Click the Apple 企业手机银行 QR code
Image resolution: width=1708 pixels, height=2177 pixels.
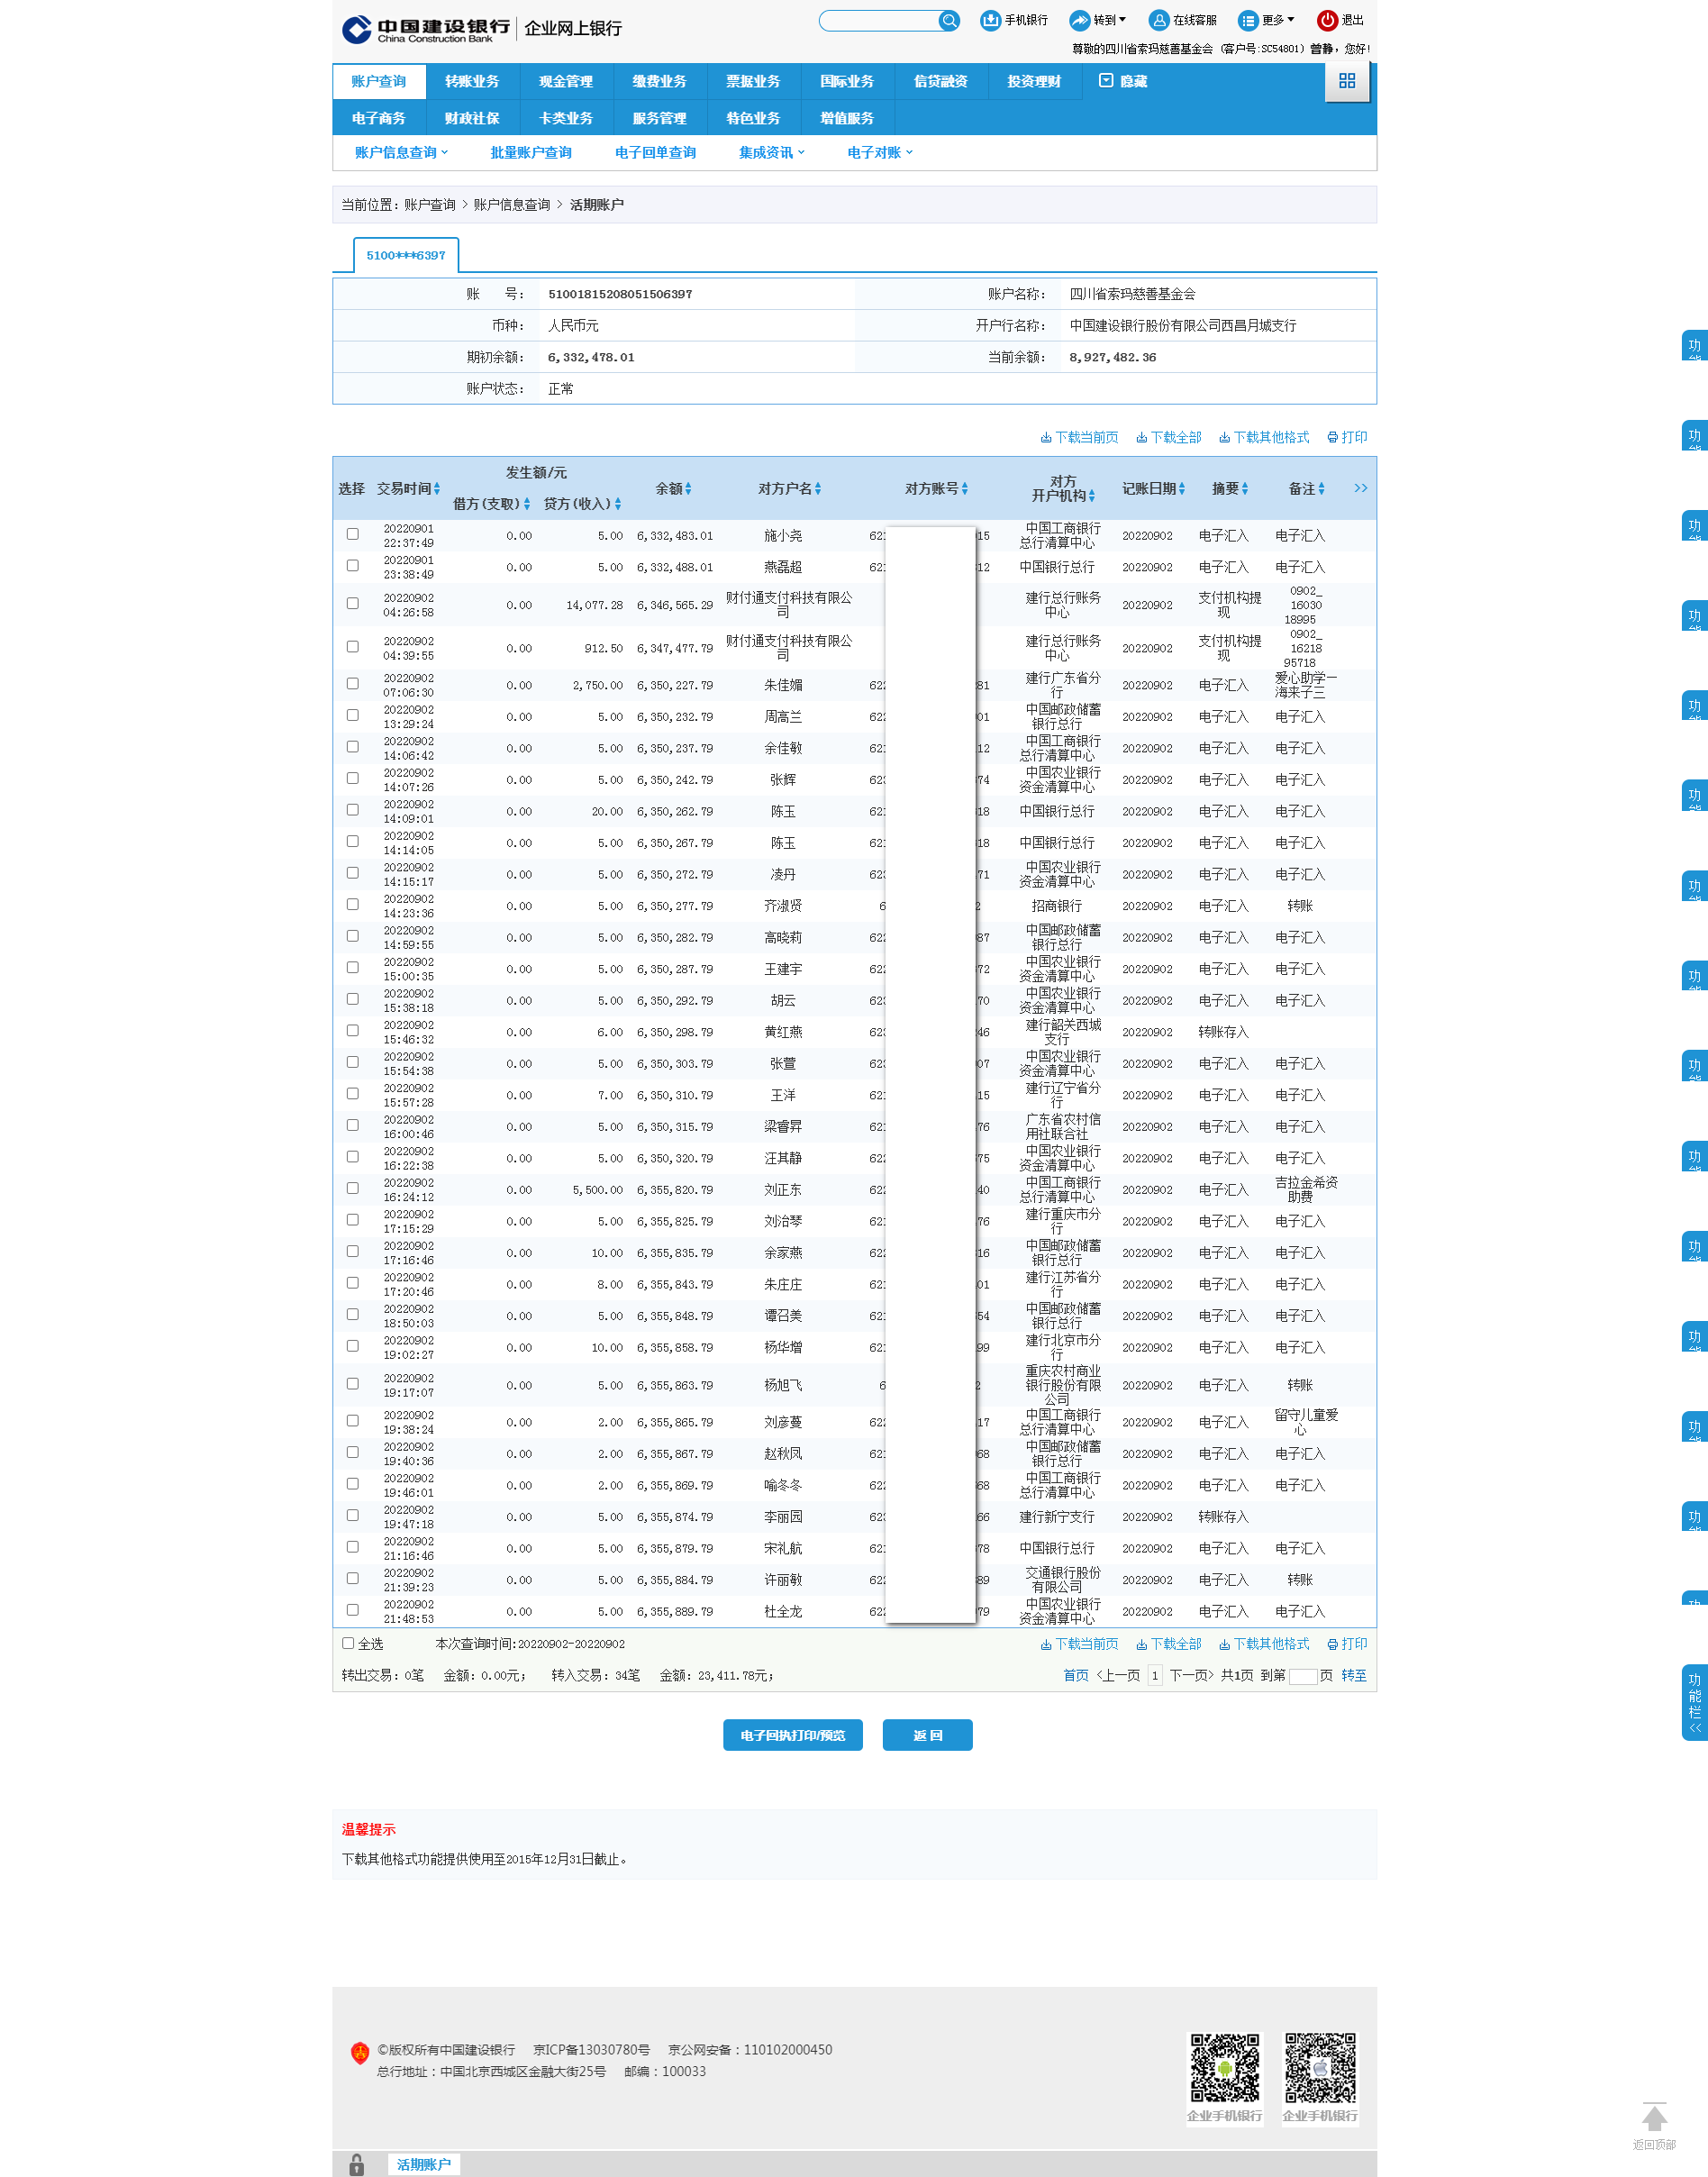(x=1320, y=2067)
